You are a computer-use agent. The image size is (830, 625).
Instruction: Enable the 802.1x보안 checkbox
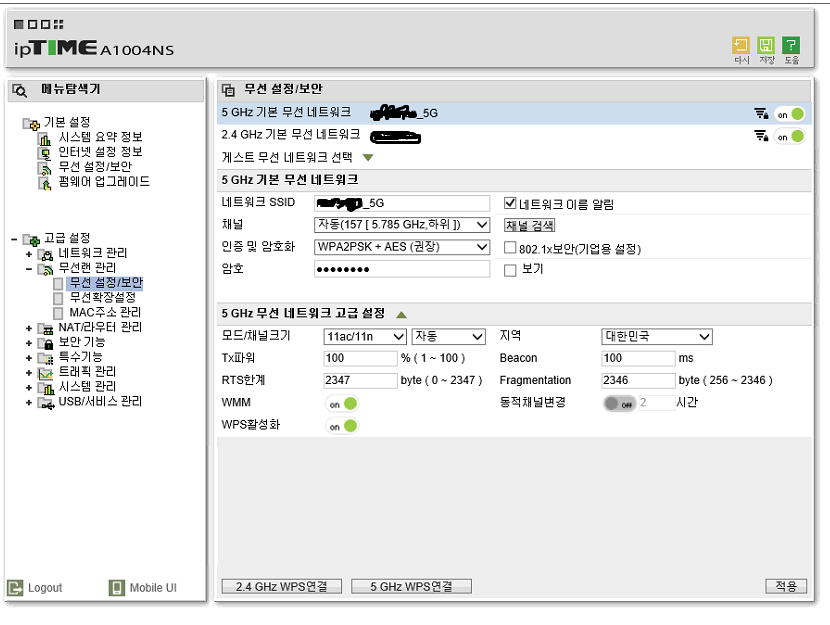510,248
